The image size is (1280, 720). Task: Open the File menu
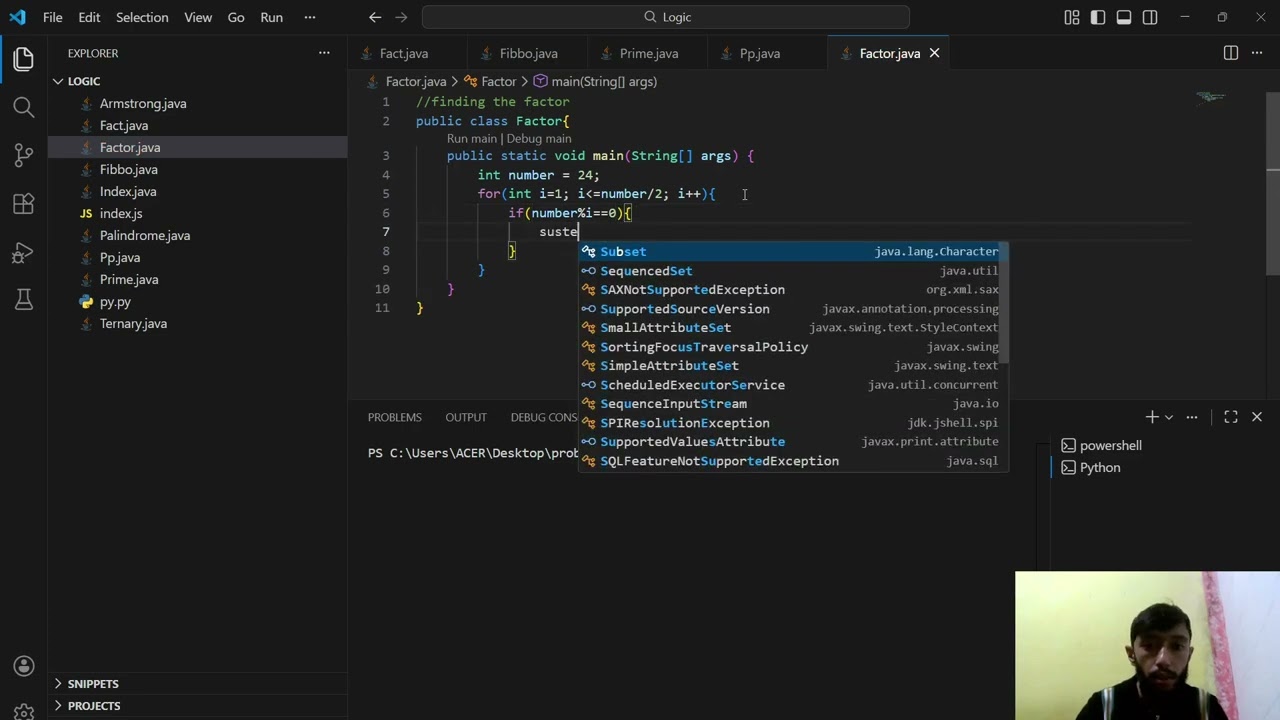pos(53,17)
